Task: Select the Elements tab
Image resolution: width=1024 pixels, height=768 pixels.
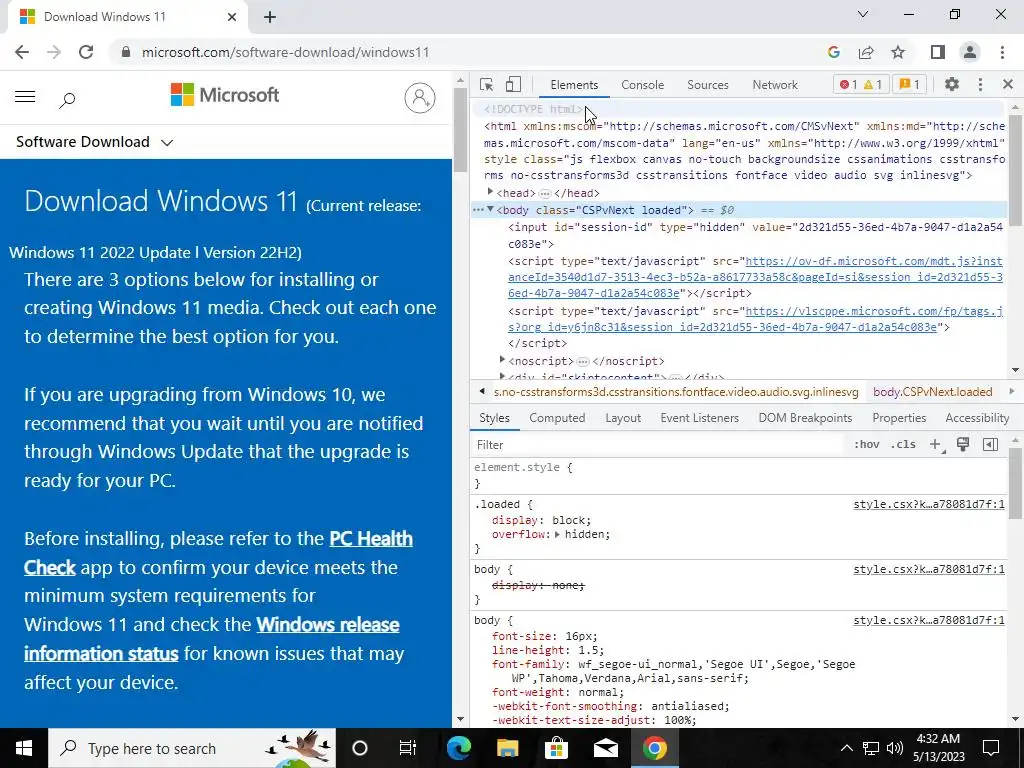Action: tap(573, 85)
